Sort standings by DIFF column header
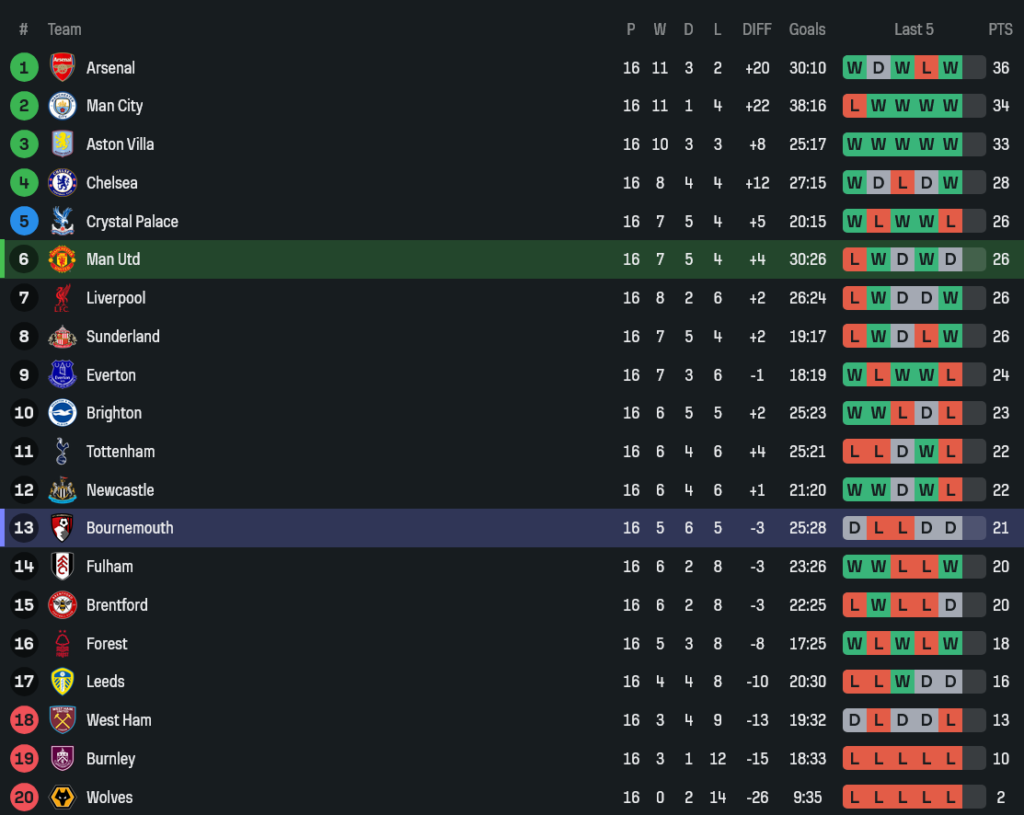Image resolution: width=1024 pixels, height=815 pixels. [757, 29]
